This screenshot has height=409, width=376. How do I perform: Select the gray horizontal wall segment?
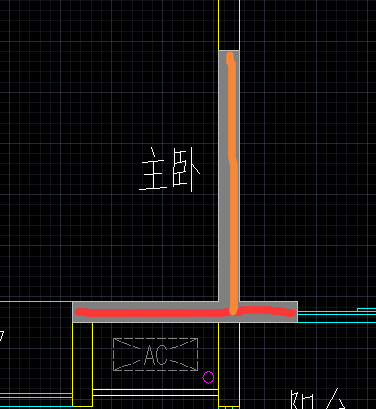point(185,312)
